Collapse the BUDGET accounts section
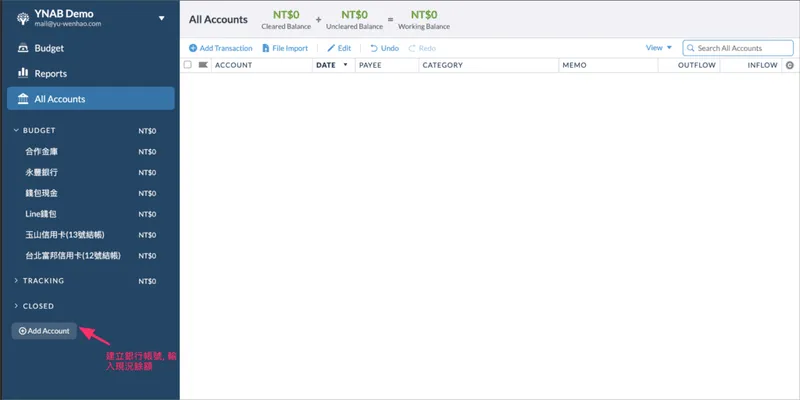 coord(16,130)
